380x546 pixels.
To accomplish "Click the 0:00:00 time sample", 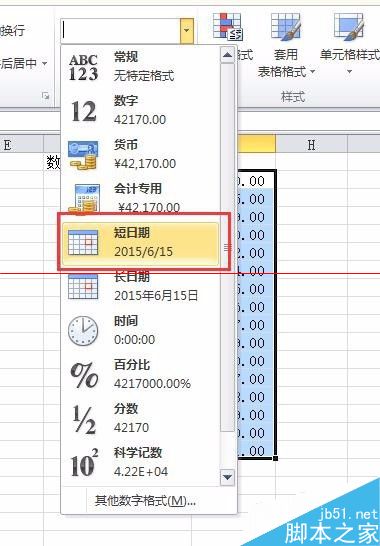I will click(x=134, y=340).
